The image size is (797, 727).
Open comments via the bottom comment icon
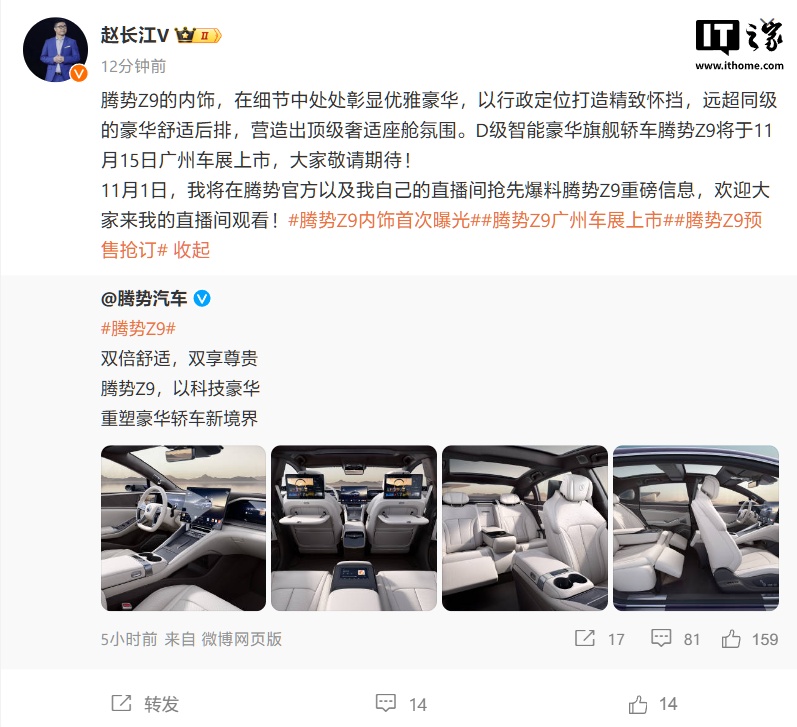point(386,703)
